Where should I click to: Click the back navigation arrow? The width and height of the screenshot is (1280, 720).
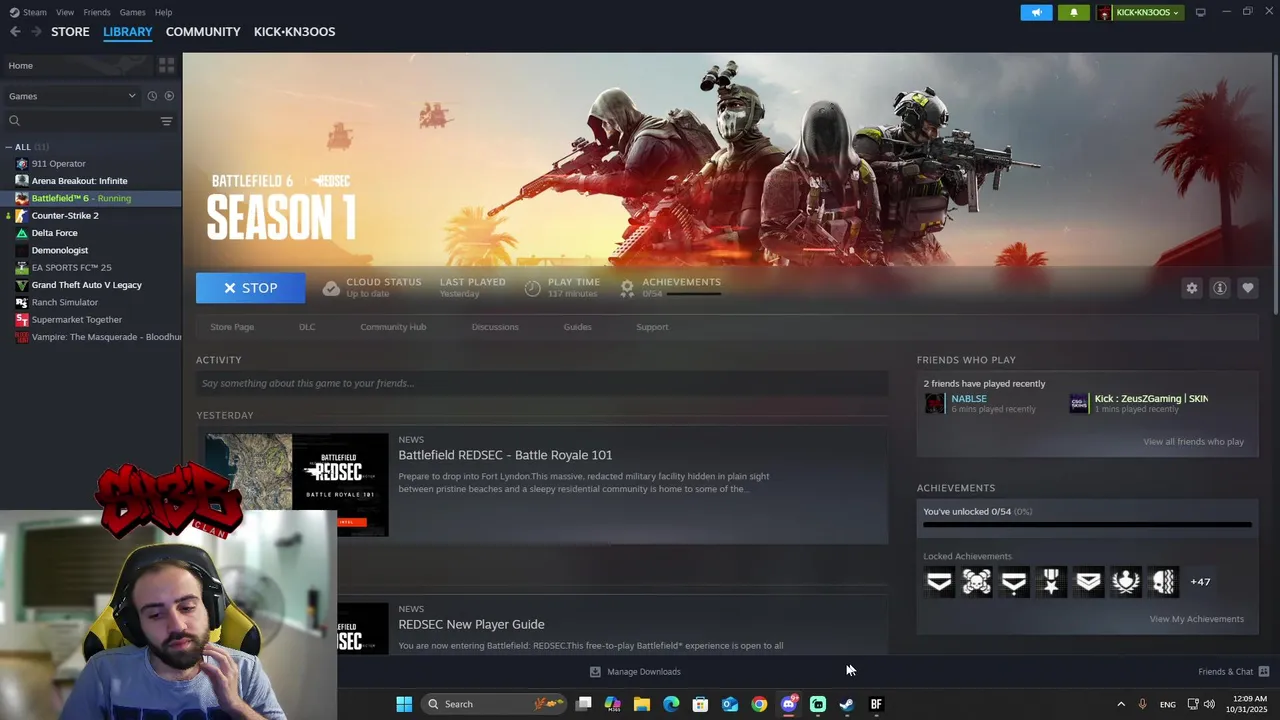[x=15, y=32]
